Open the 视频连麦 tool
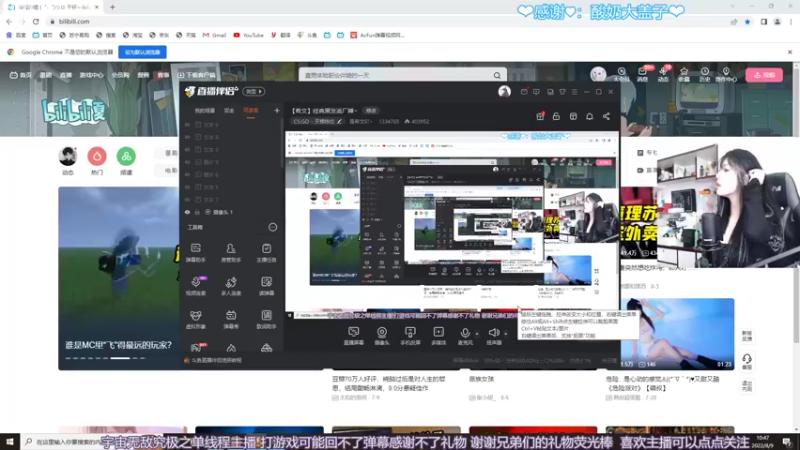800x450 pixels. tap(195, 286)
